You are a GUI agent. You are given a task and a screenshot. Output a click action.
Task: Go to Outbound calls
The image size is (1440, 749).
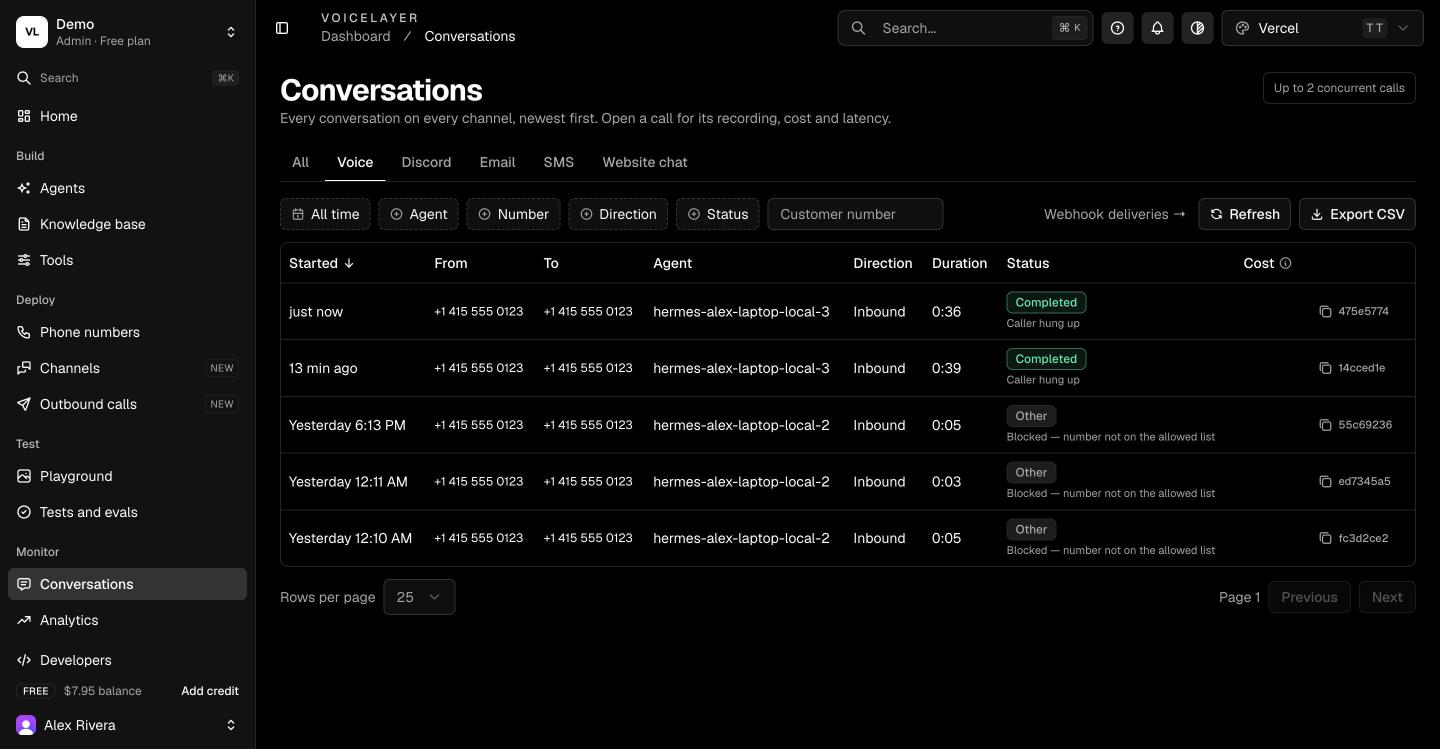point(127,404)
